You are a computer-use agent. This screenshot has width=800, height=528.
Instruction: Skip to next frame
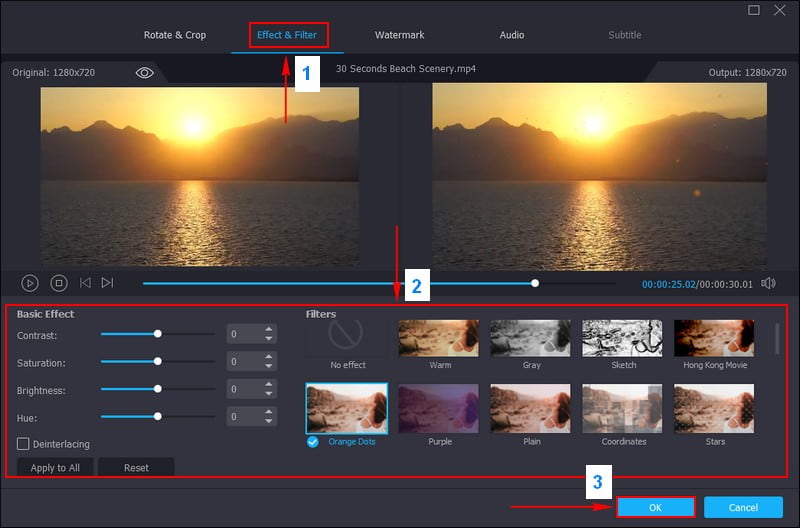pyautogui.click(x=107, y=283)
